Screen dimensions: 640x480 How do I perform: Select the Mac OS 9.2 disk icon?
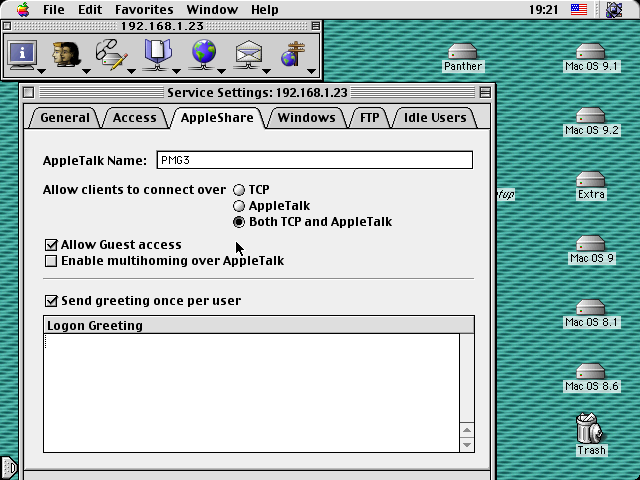point(591,116)
